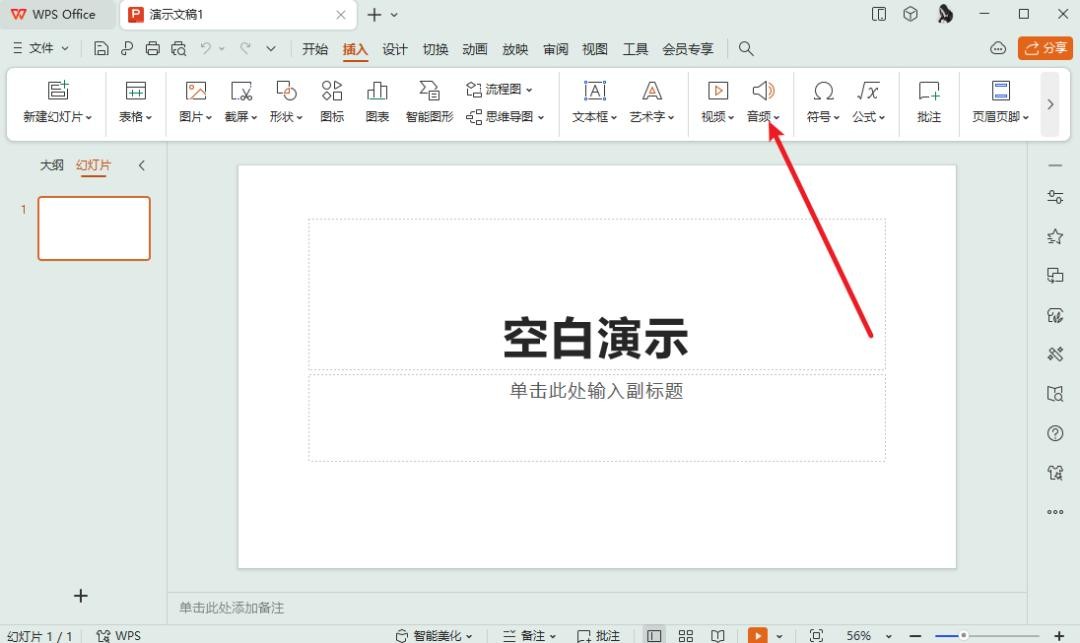This screenshot has height=643, width=1080.
Task: Click the print icon in quick toolbar
Action: pyautogui.click(x=153, y=48)
